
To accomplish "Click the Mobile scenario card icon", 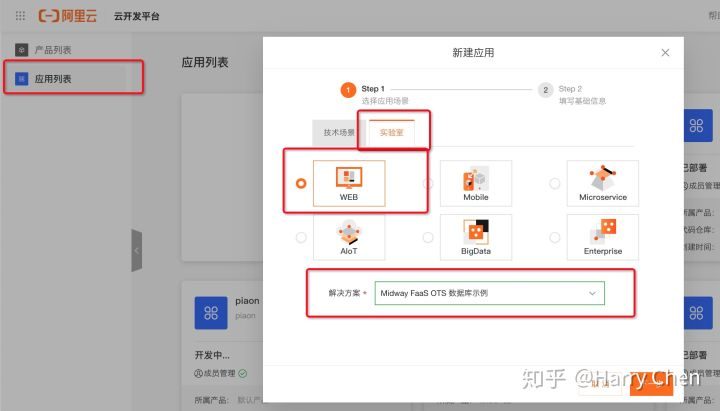I will click(476, 179).
